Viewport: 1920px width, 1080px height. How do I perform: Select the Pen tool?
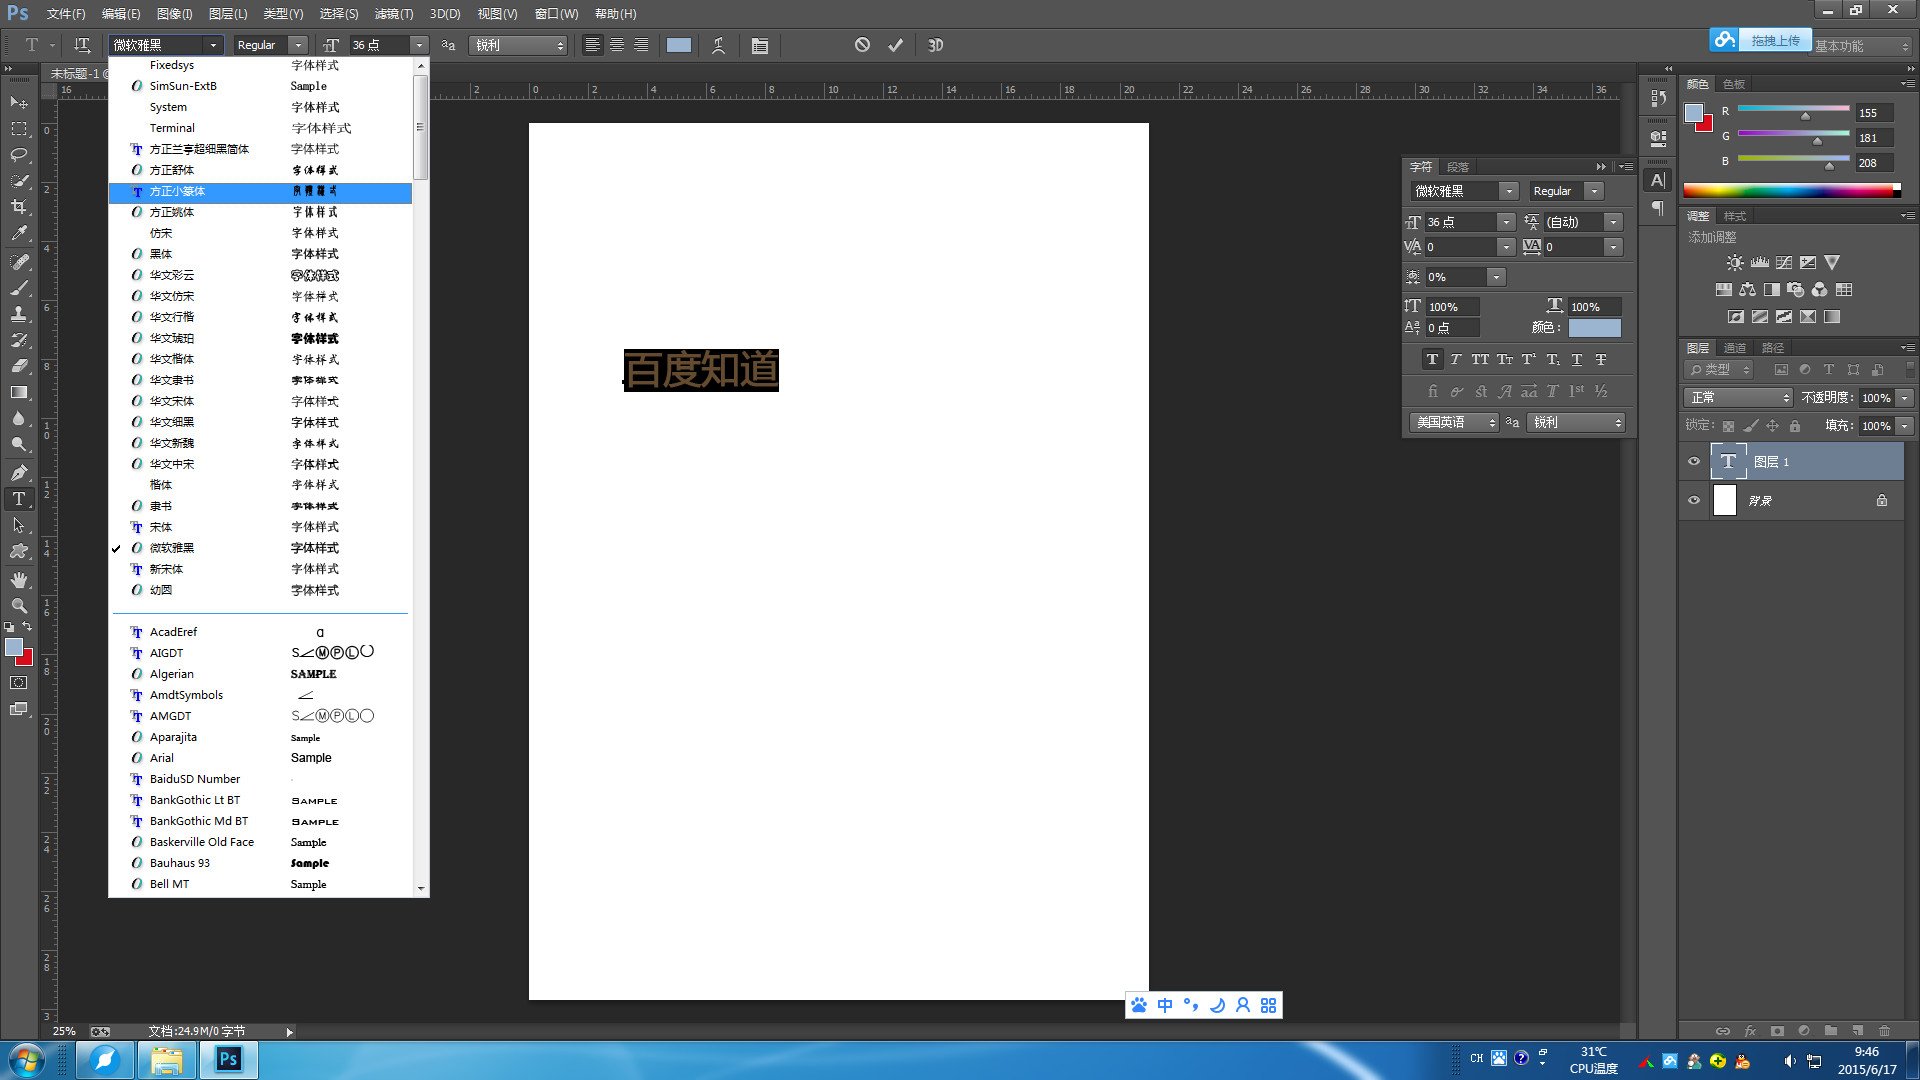click(x=18, y=471)
